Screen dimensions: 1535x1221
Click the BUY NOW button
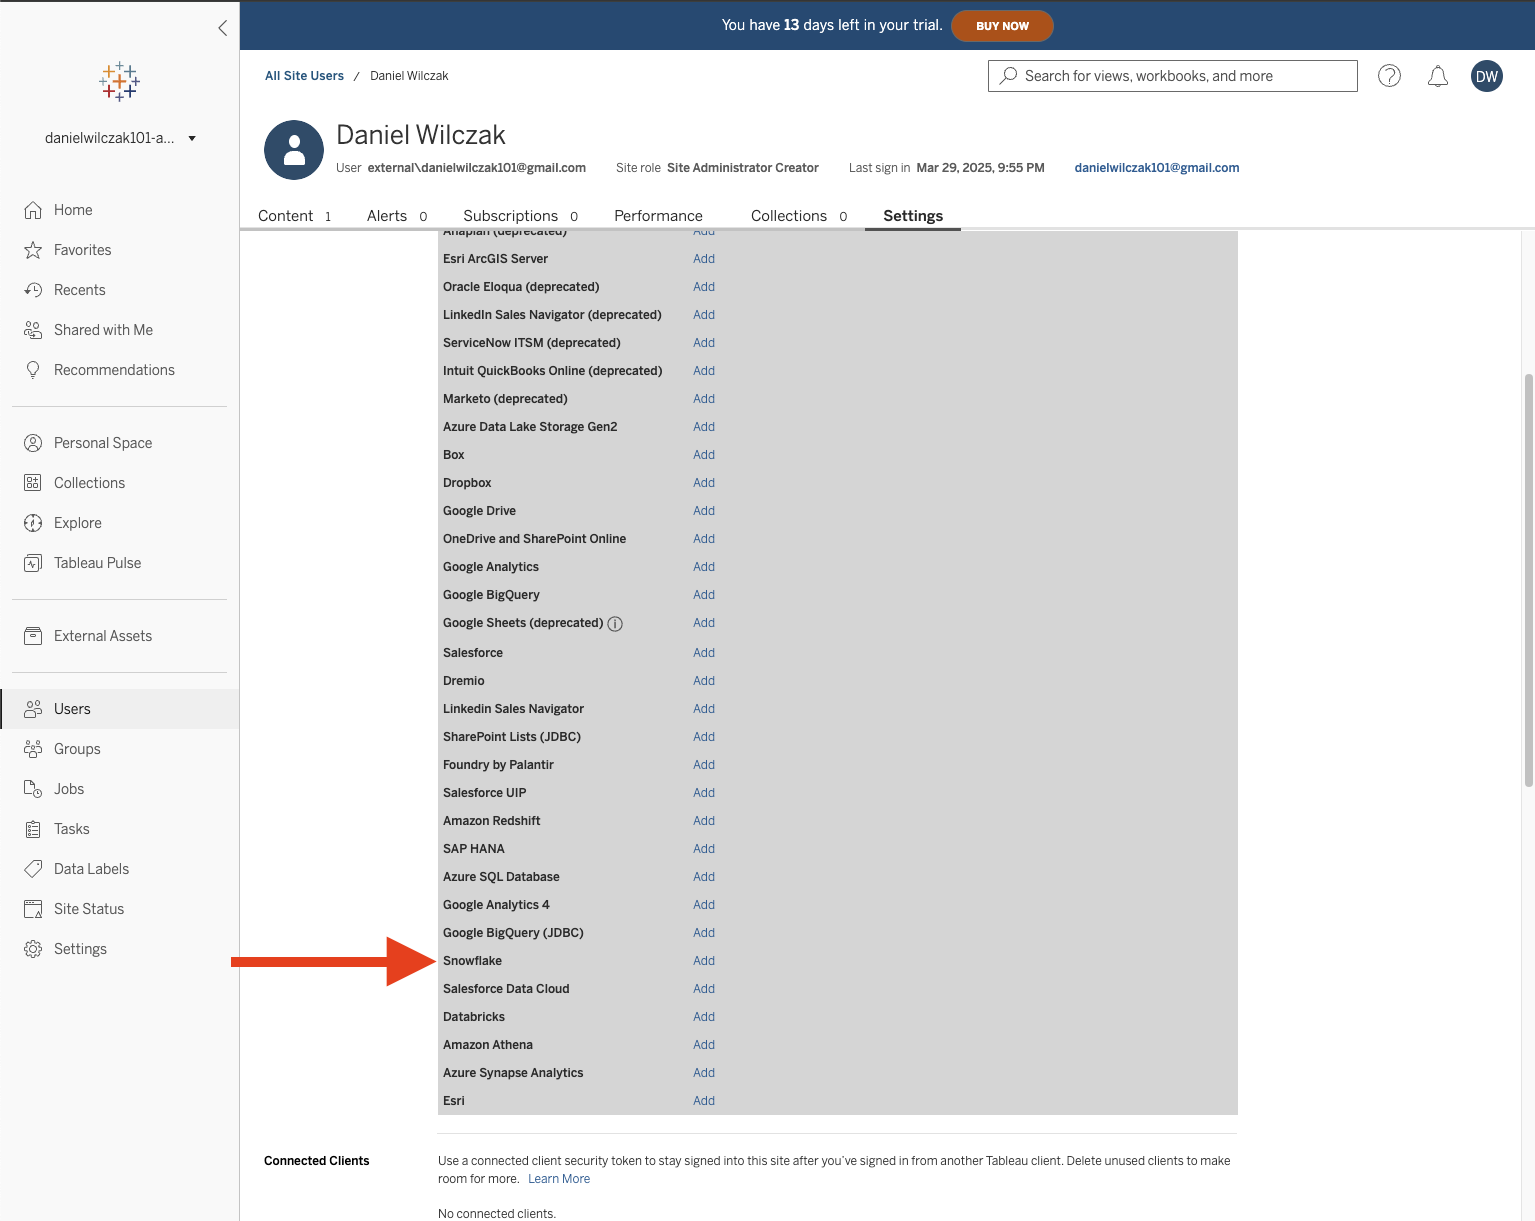1002,26
